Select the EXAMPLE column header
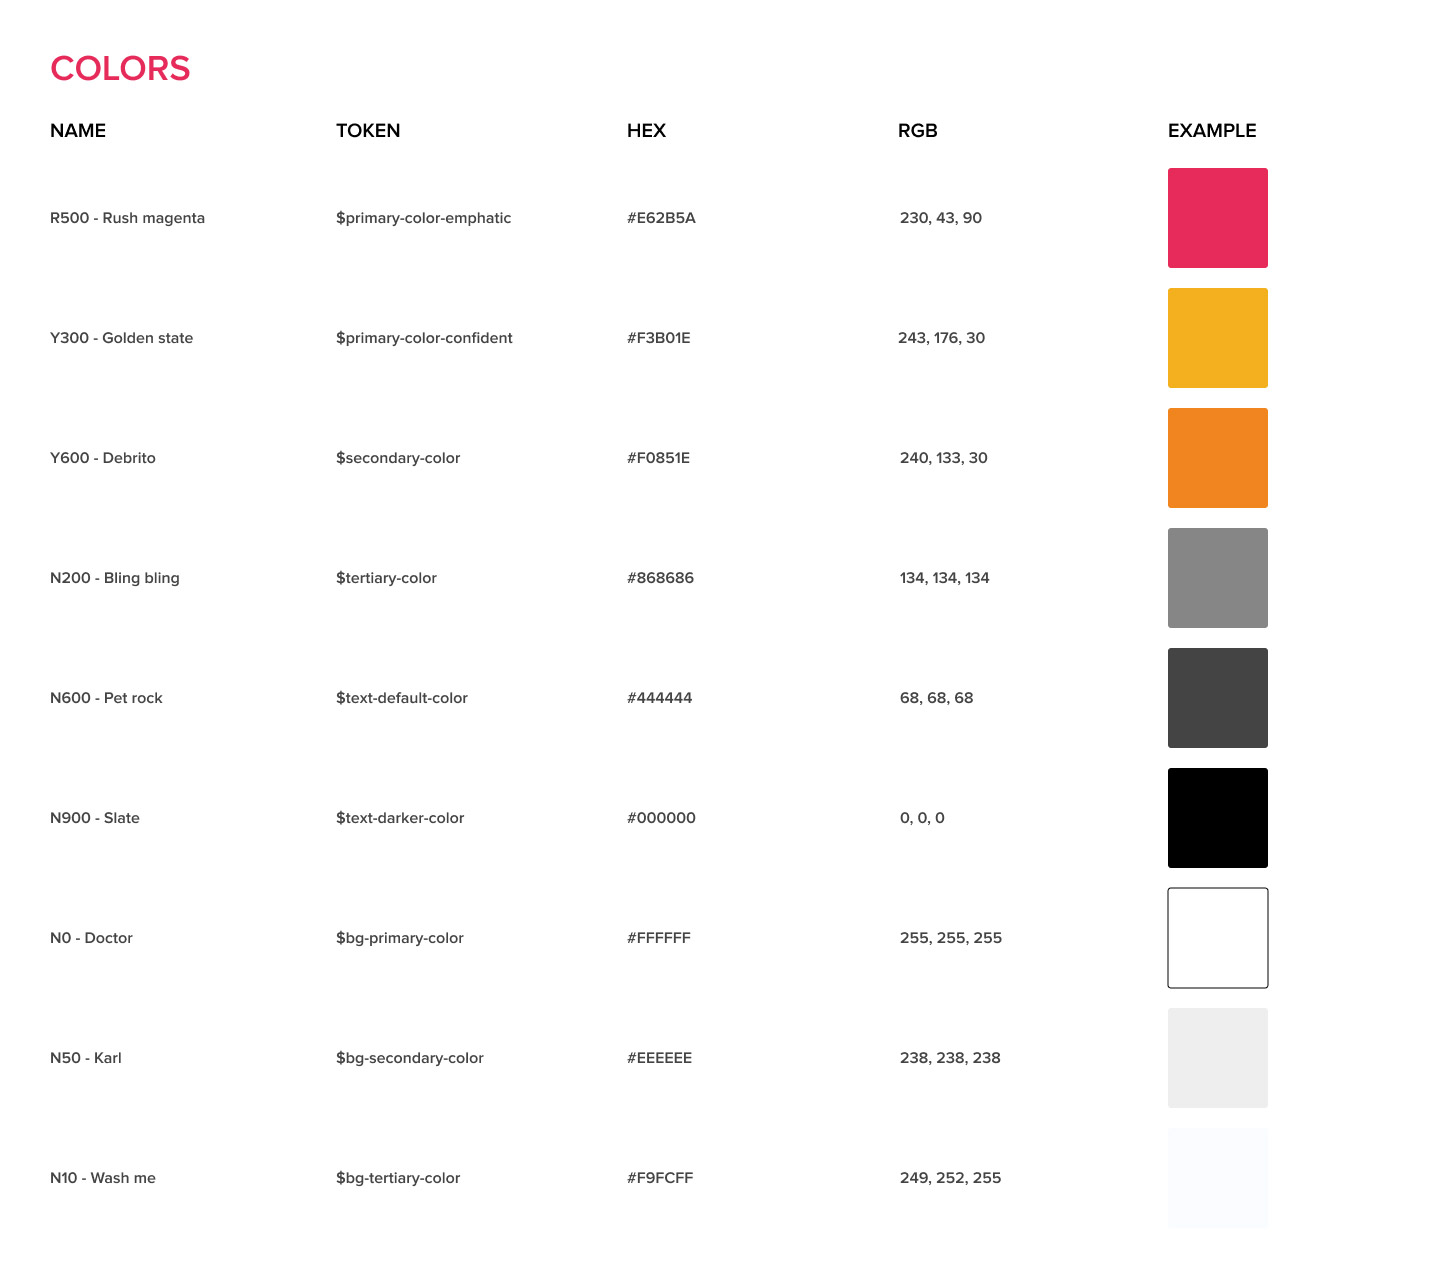 click(x=1212, y=131)
